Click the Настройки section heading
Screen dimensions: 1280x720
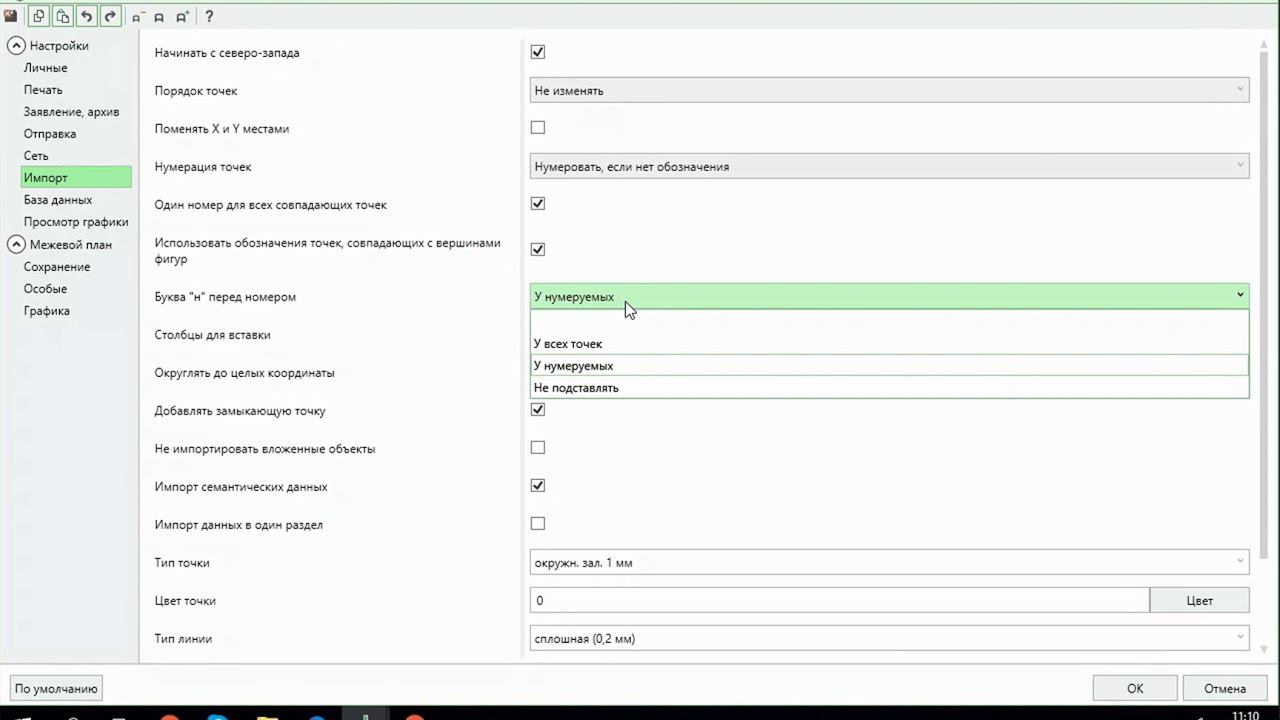click(59, 46)
